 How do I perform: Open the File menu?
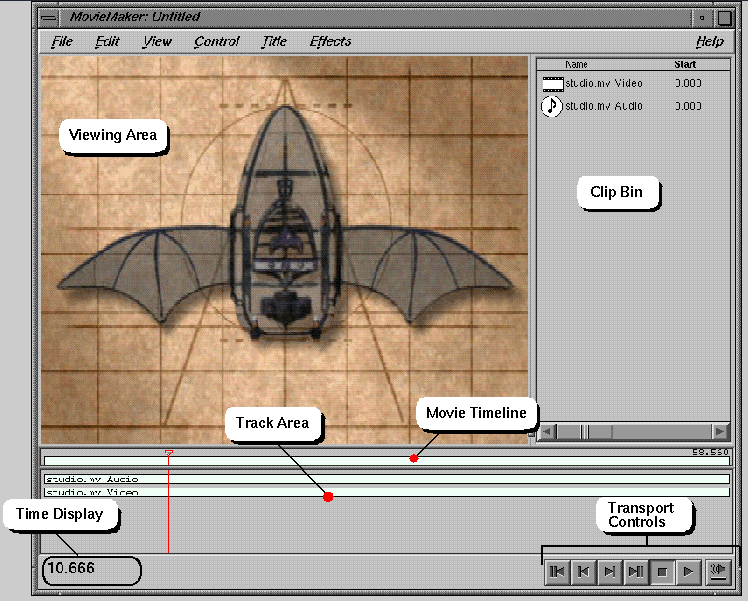[62, 41]
